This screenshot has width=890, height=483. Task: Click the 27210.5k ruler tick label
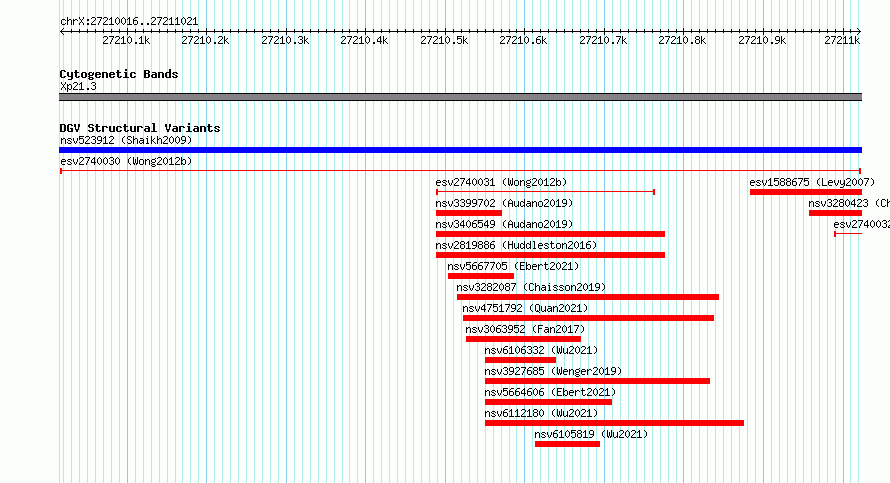point(444,40)
